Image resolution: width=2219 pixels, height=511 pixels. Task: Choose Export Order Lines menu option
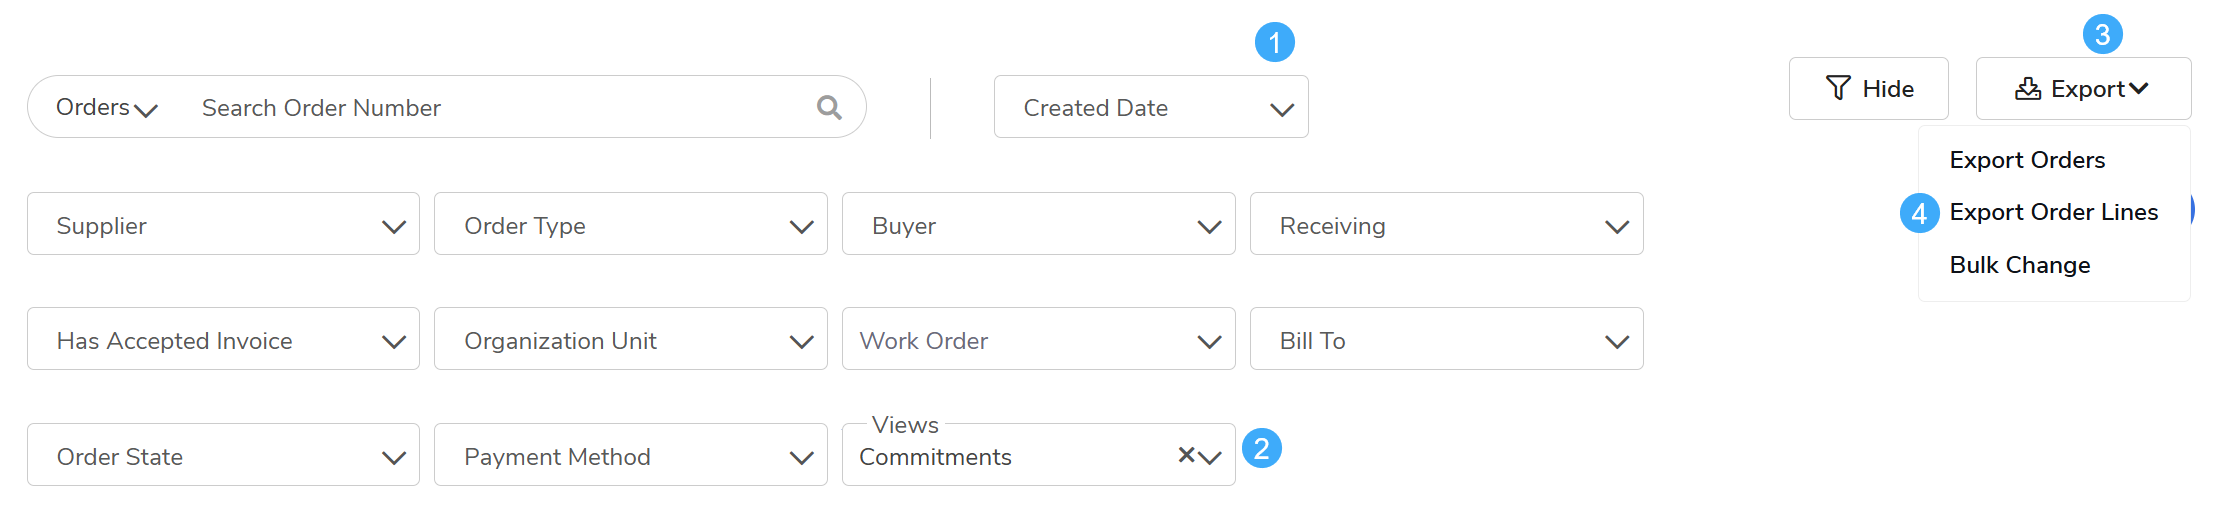(x=2053, y=212)
